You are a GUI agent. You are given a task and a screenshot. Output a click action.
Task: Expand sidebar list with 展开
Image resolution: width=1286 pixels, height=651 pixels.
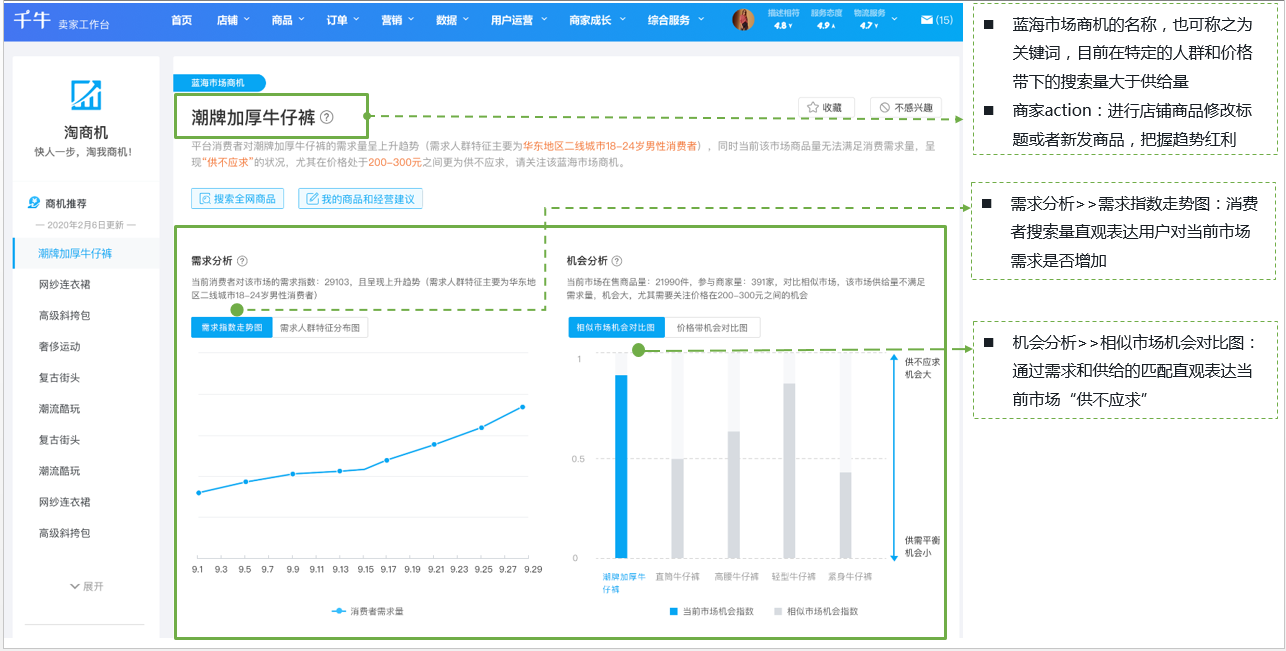click(x=86, y=586)
